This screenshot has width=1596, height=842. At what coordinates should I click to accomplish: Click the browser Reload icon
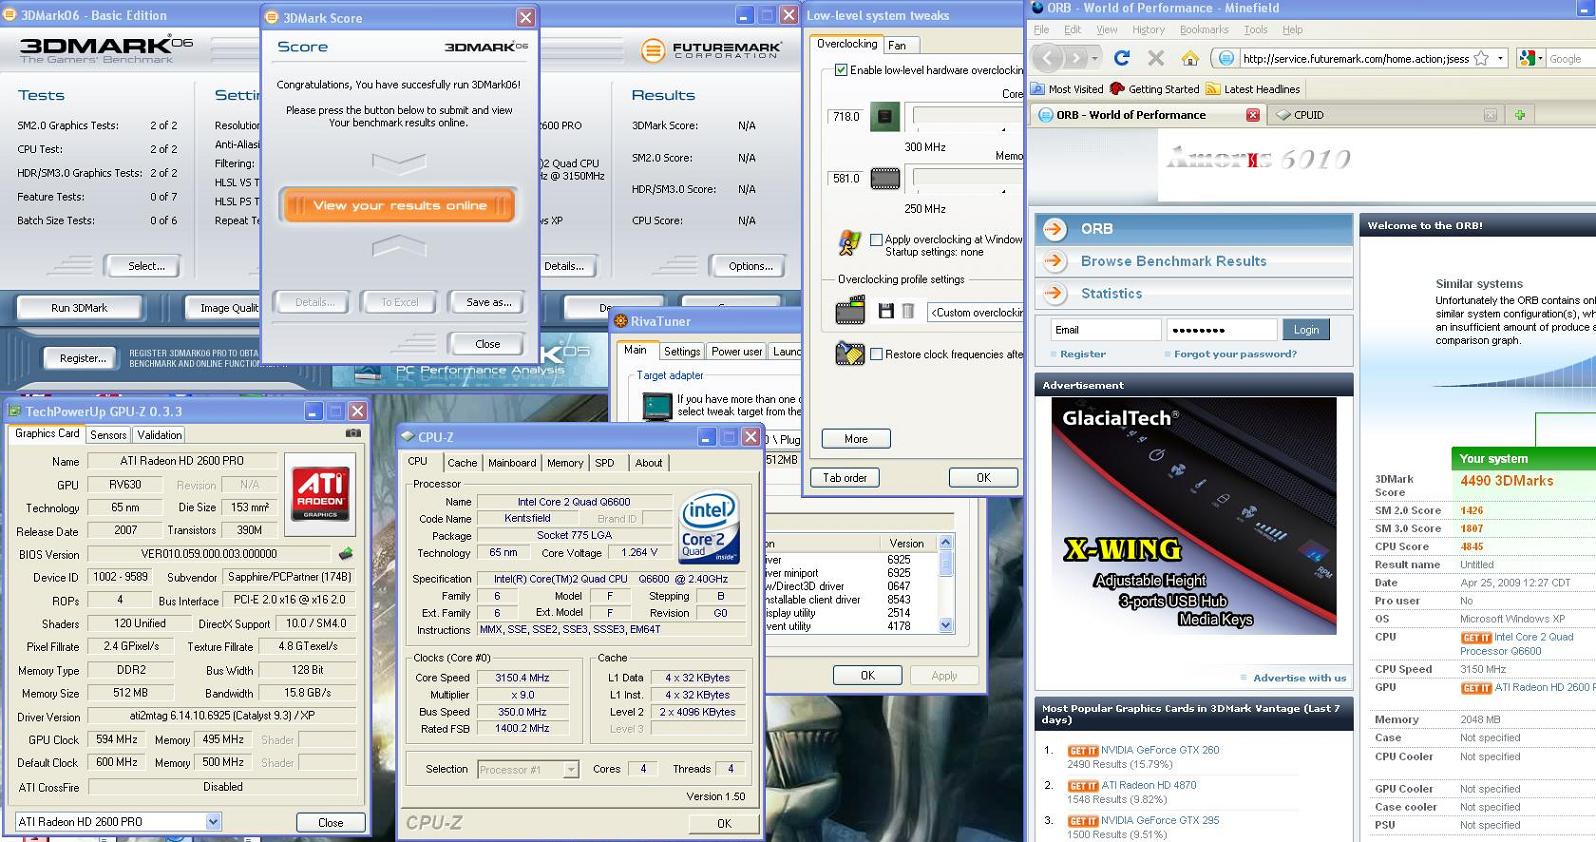click(x=1121, y=58)
